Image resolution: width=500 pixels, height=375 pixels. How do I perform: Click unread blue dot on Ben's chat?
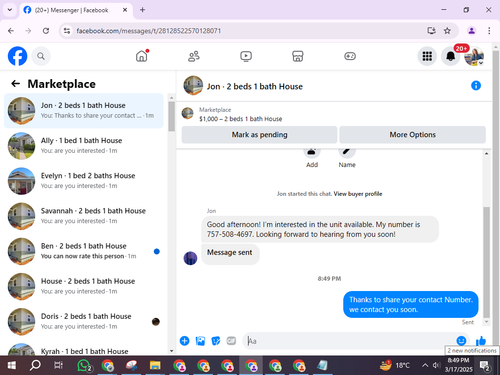(x=156, y=251)
